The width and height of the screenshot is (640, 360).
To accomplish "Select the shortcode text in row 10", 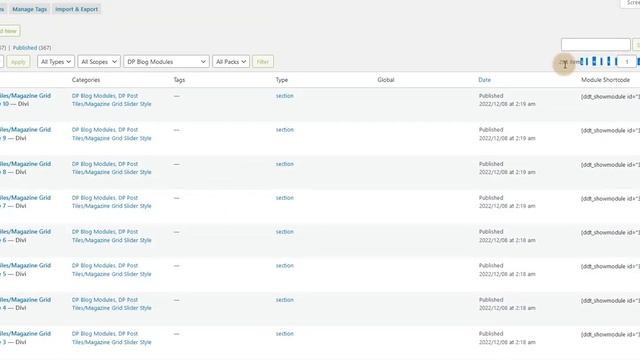I will pyautogui.click(x=610, y=97).
